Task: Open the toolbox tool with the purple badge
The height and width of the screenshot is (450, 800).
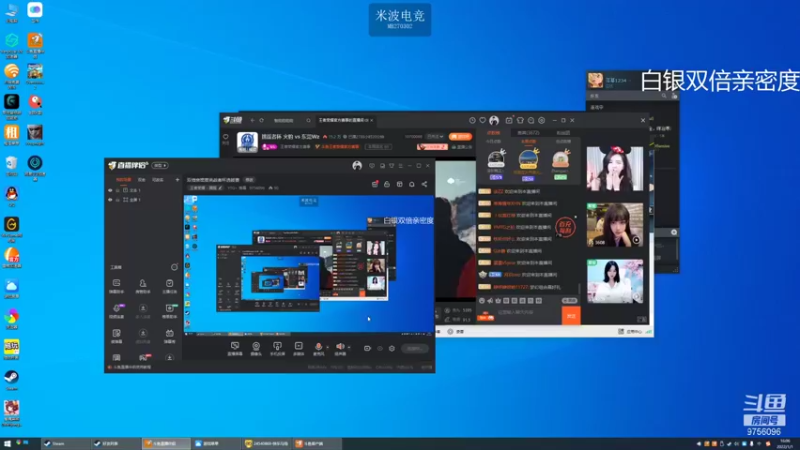Action: pos(116,311)
